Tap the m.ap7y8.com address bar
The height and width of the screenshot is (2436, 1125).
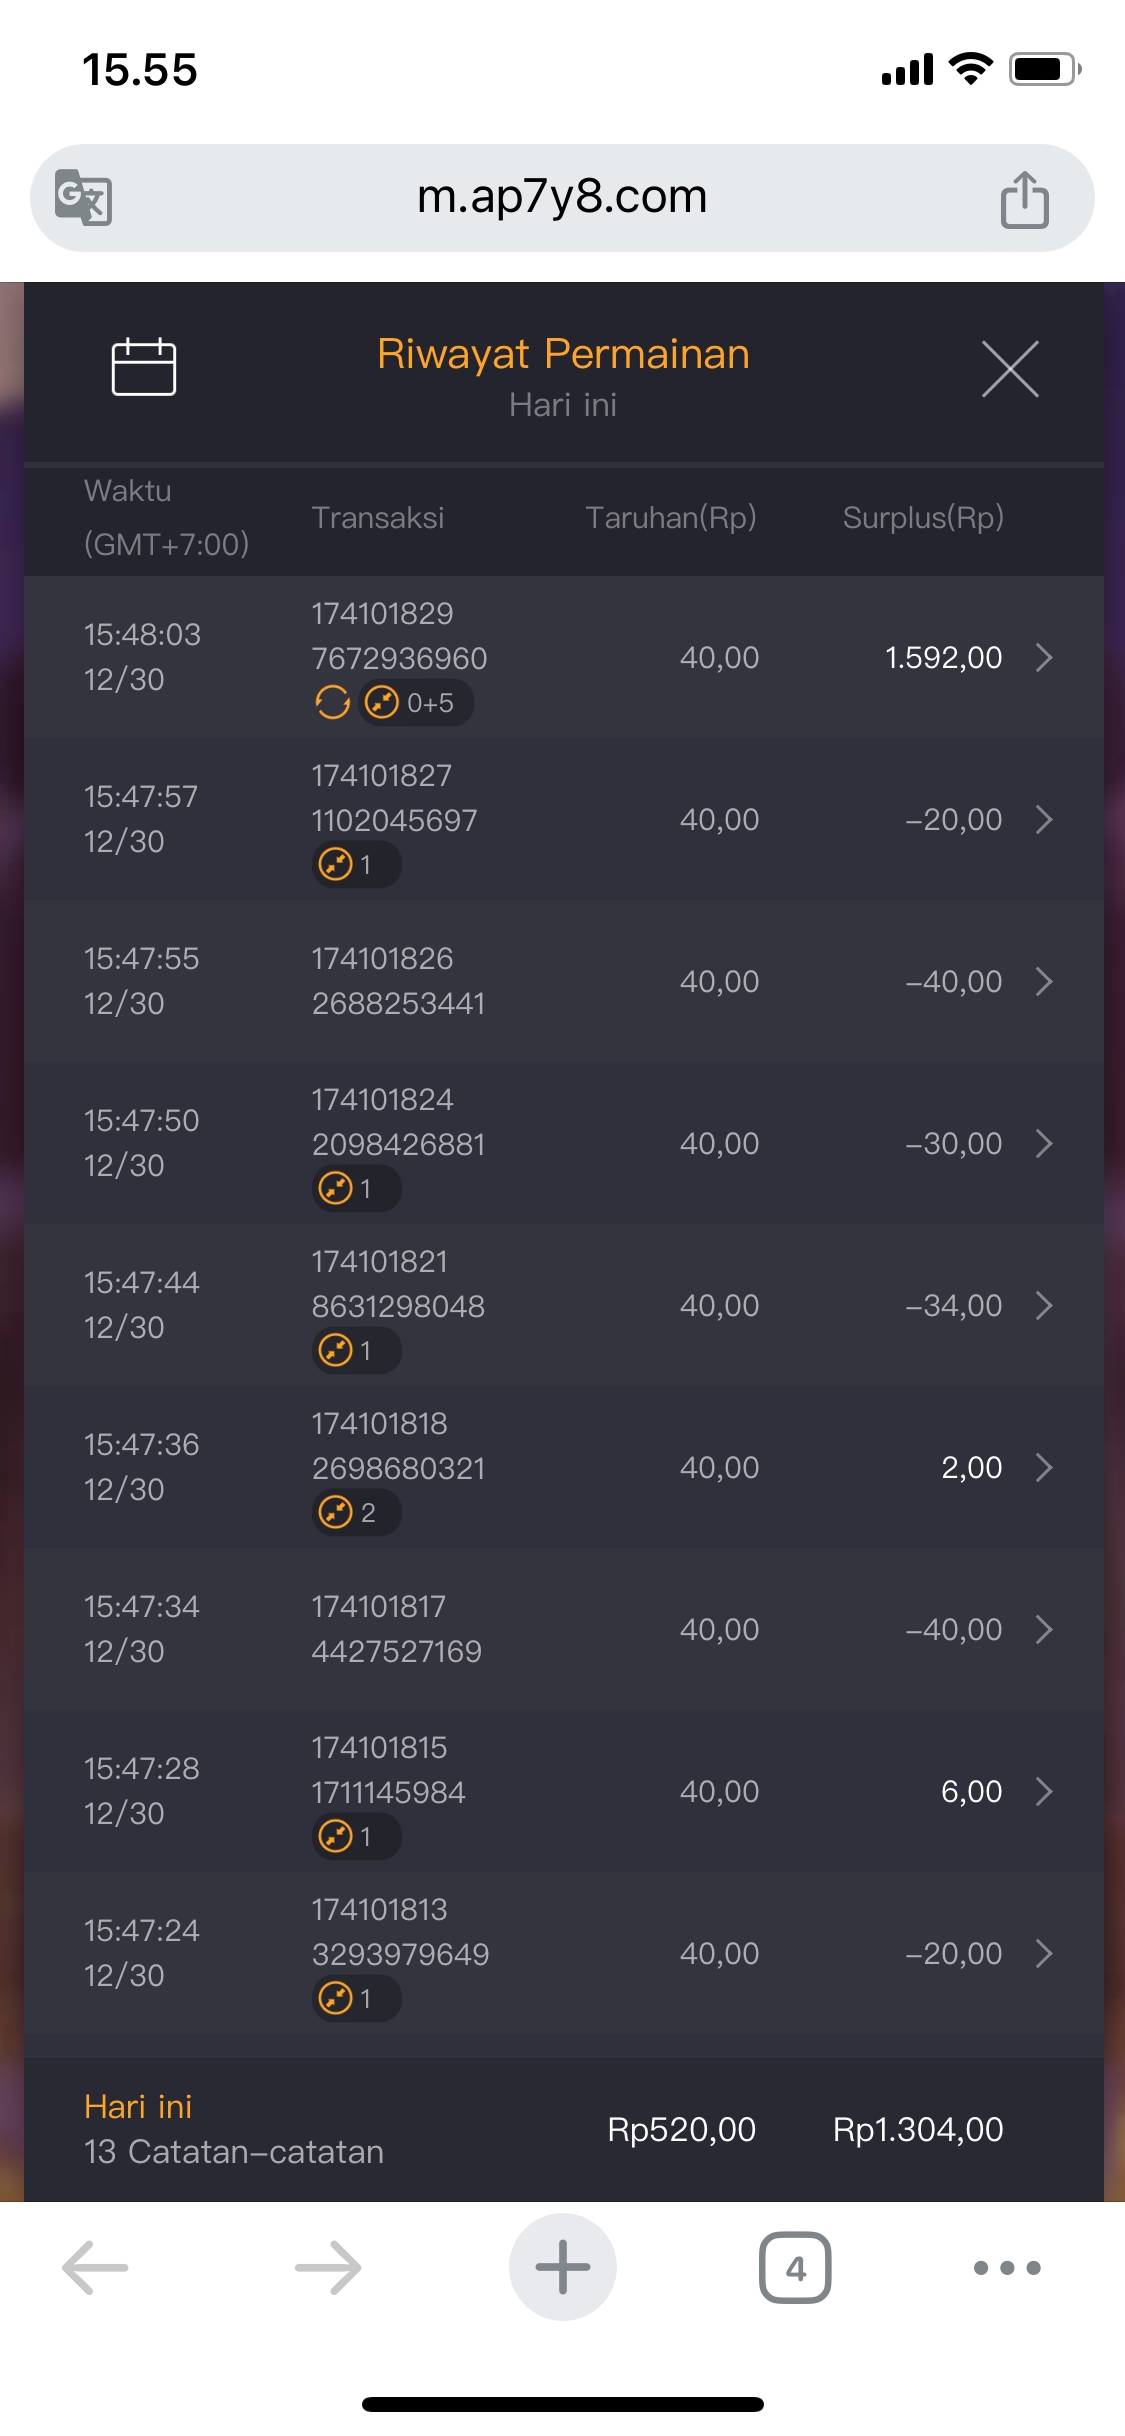562,197
